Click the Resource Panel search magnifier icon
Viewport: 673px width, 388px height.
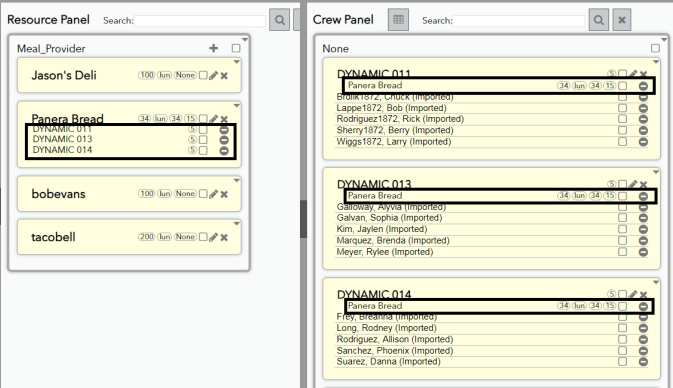tap(279, 20)
